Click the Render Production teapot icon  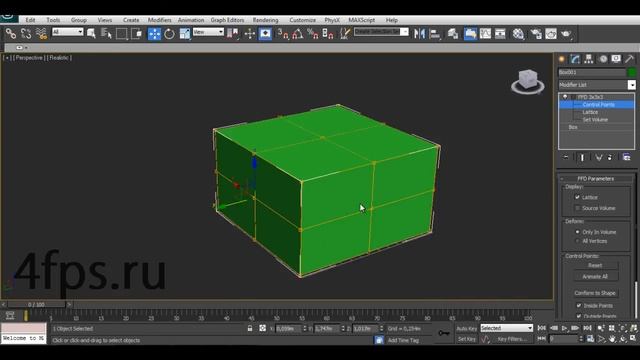point(566,33)
